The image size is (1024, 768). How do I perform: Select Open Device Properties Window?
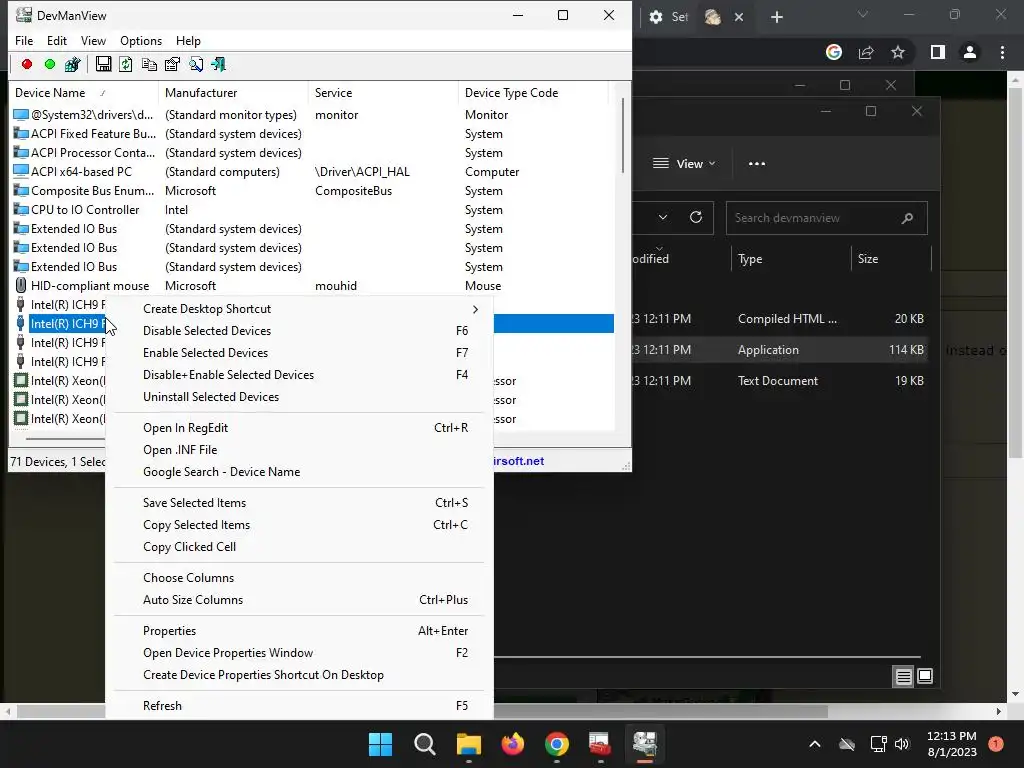point(299,653)
